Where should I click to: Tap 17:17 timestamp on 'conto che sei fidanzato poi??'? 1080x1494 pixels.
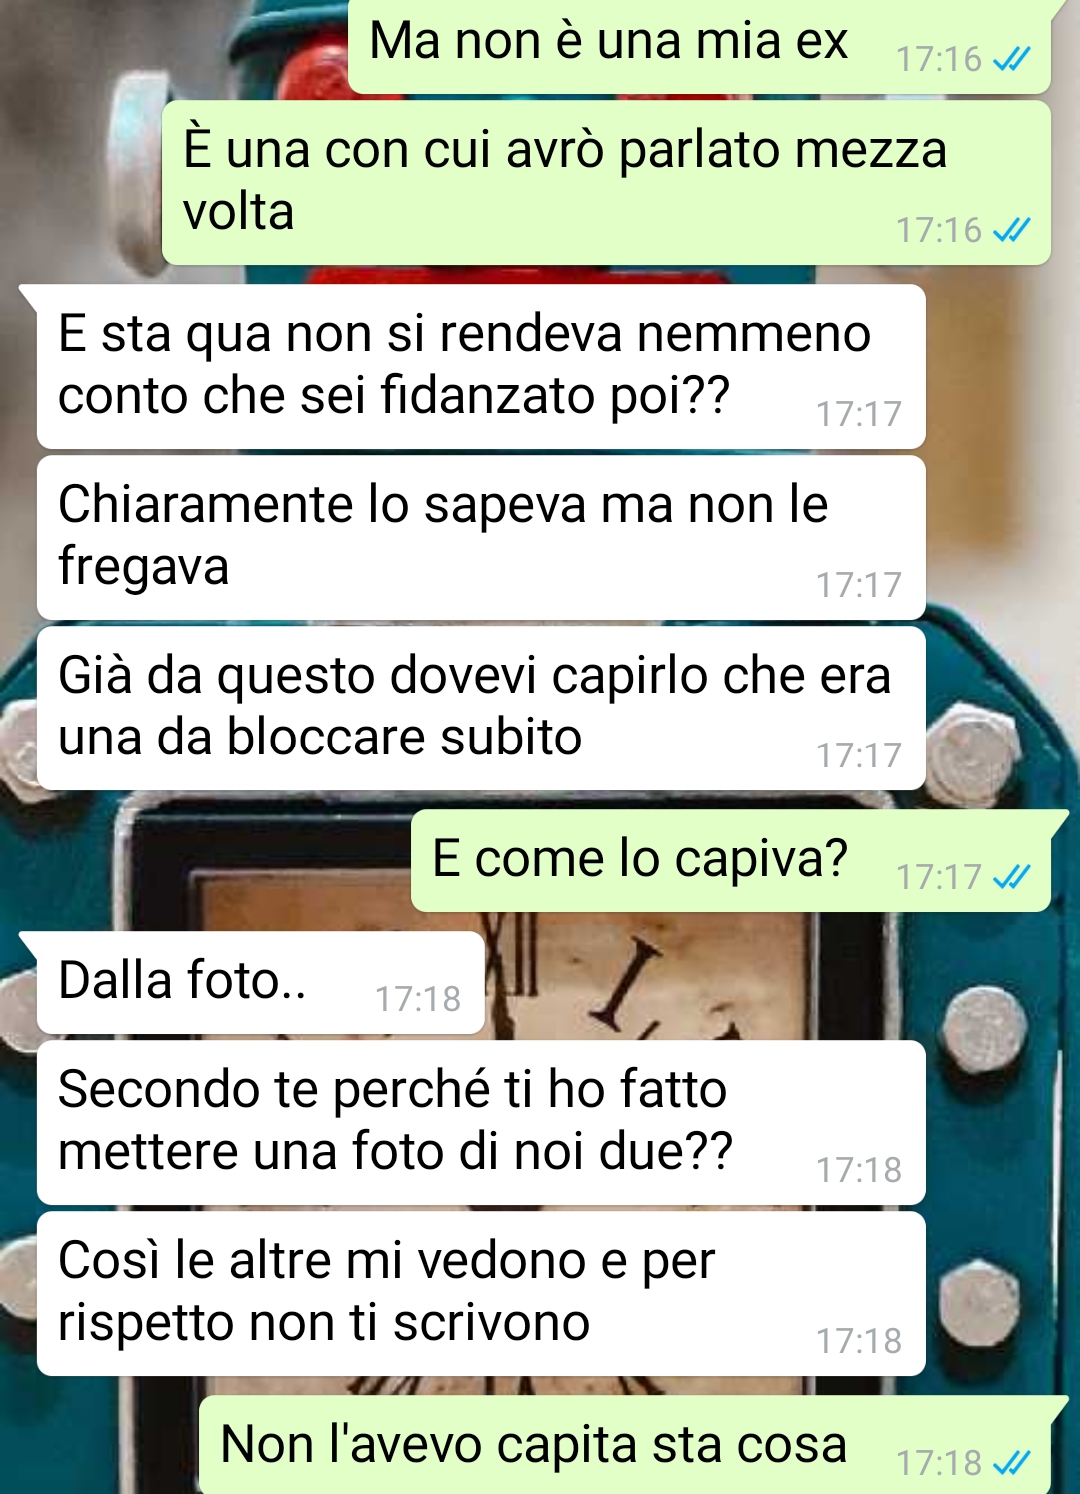pos(859,414)
